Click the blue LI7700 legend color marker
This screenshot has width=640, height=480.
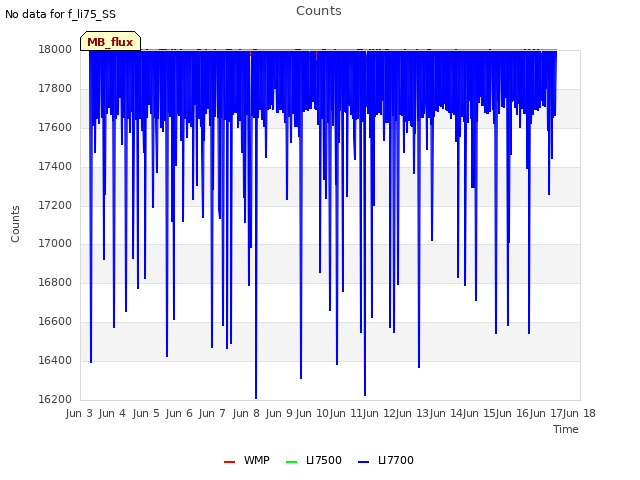tap(363, 462)
